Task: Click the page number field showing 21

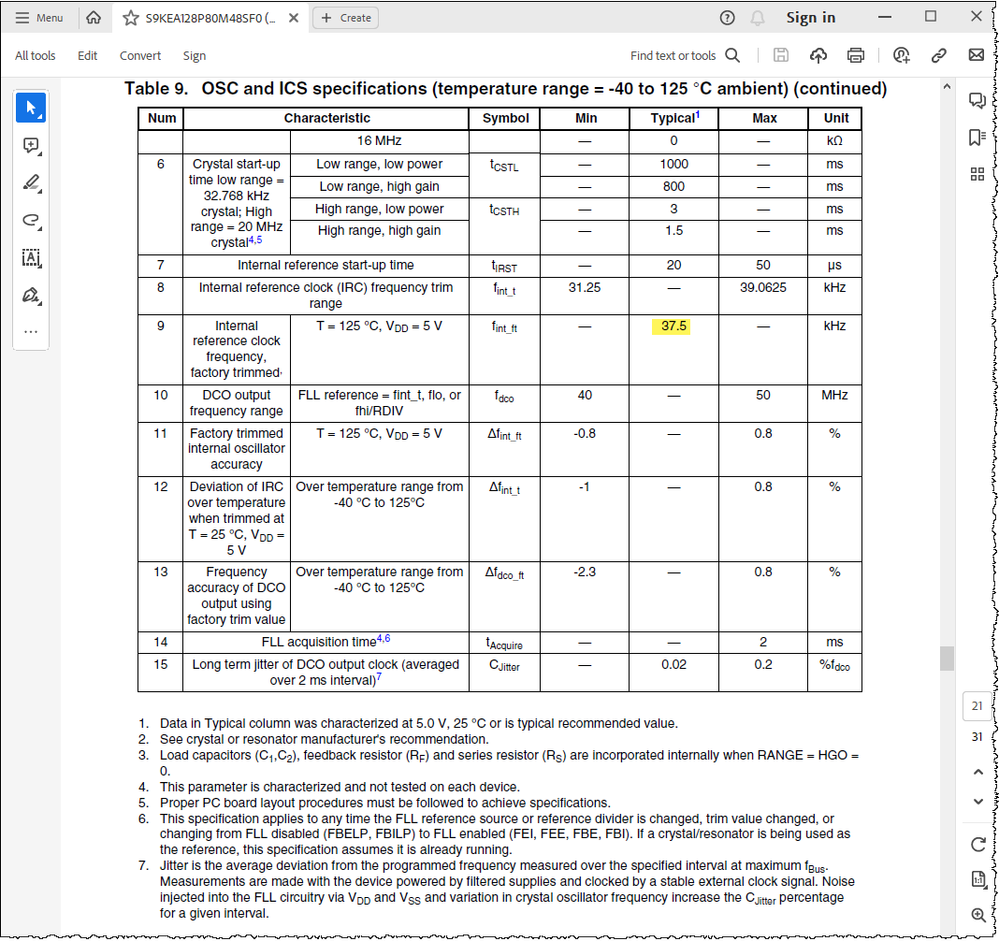Action: [x=977, y=706]
